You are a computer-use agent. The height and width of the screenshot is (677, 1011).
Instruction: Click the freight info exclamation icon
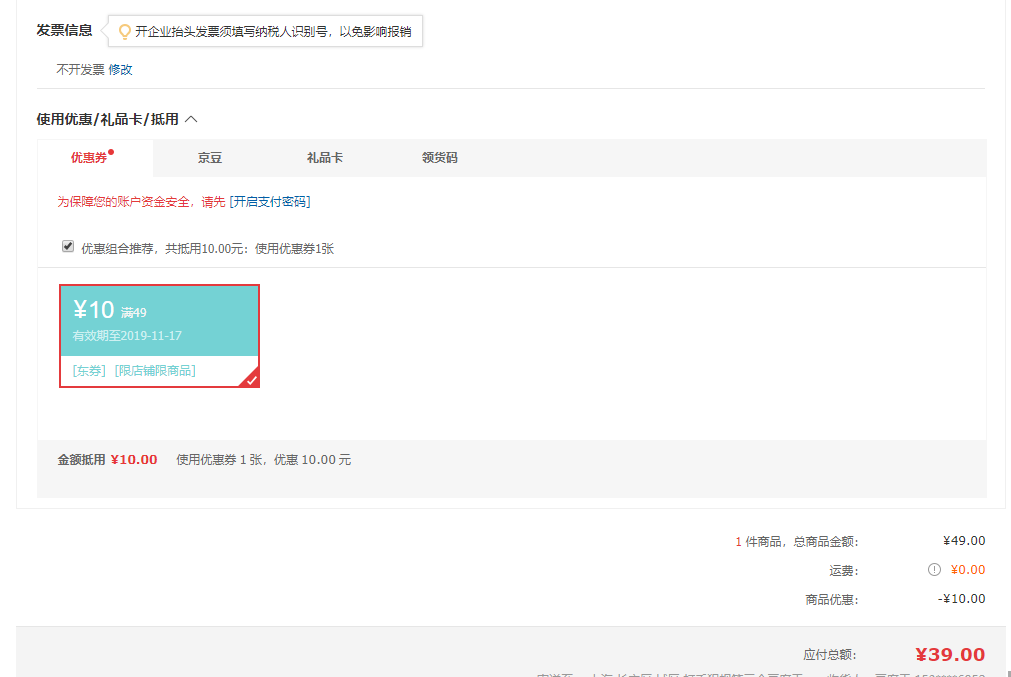[934, 569]
